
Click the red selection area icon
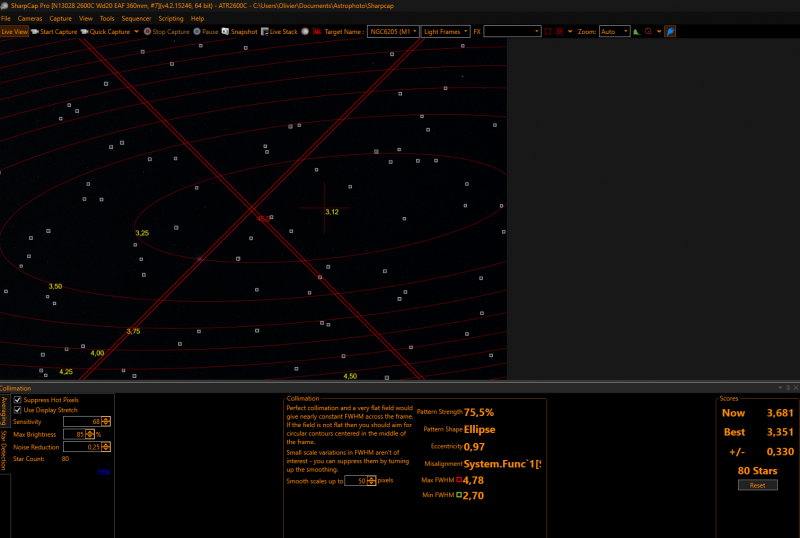[547, 32]
